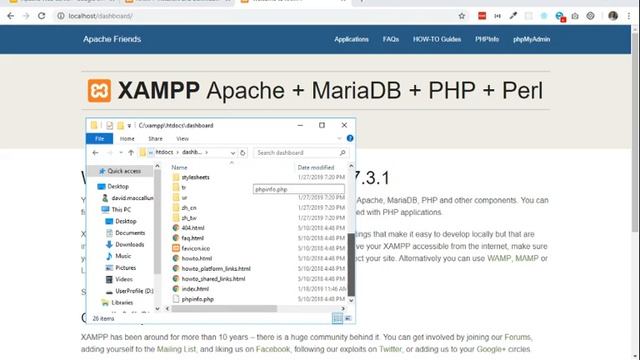Open Applications in Apache Friends navbar
The height and width of the screenshot is (360, 640).
351,39
